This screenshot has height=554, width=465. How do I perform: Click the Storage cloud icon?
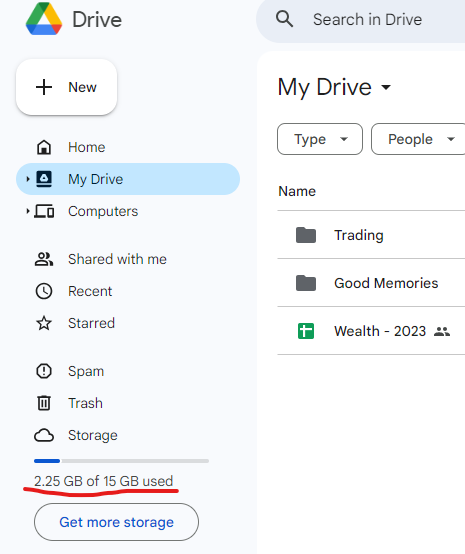point(44,435)
